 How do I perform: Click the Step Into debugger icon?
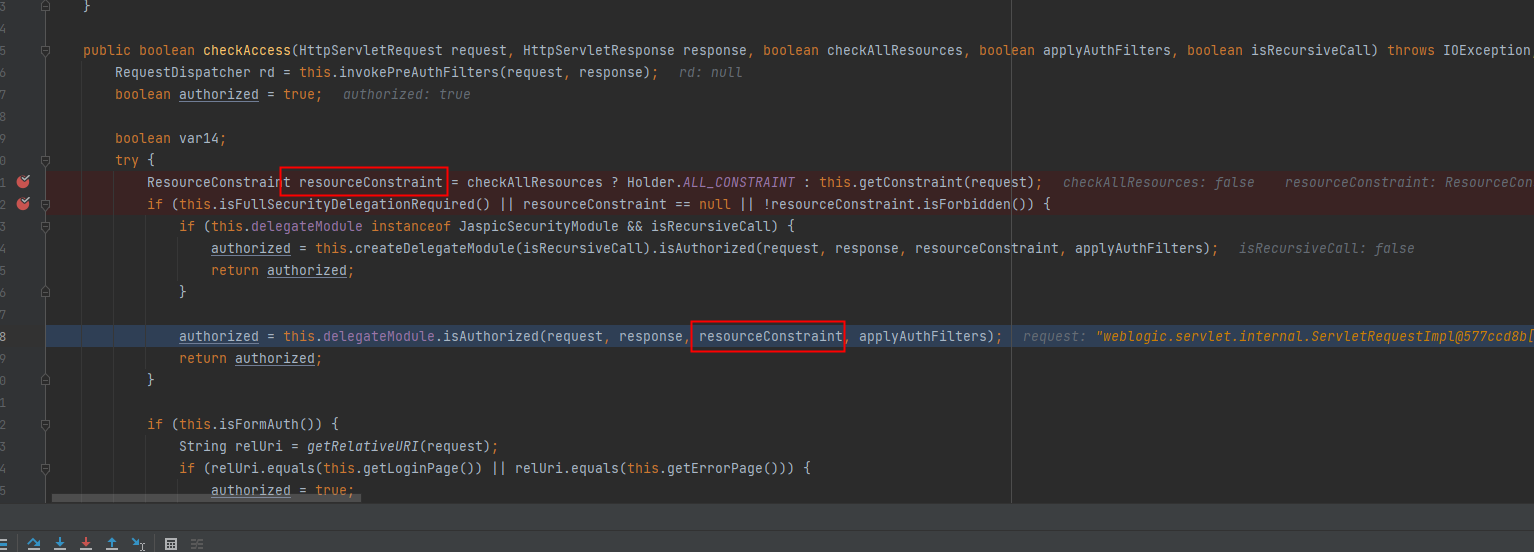coord(60,543)
